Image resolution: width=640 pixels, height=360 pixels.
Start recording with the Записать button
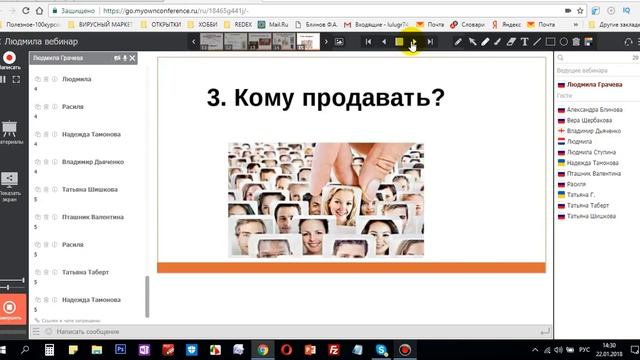click(x=9, y=58)
